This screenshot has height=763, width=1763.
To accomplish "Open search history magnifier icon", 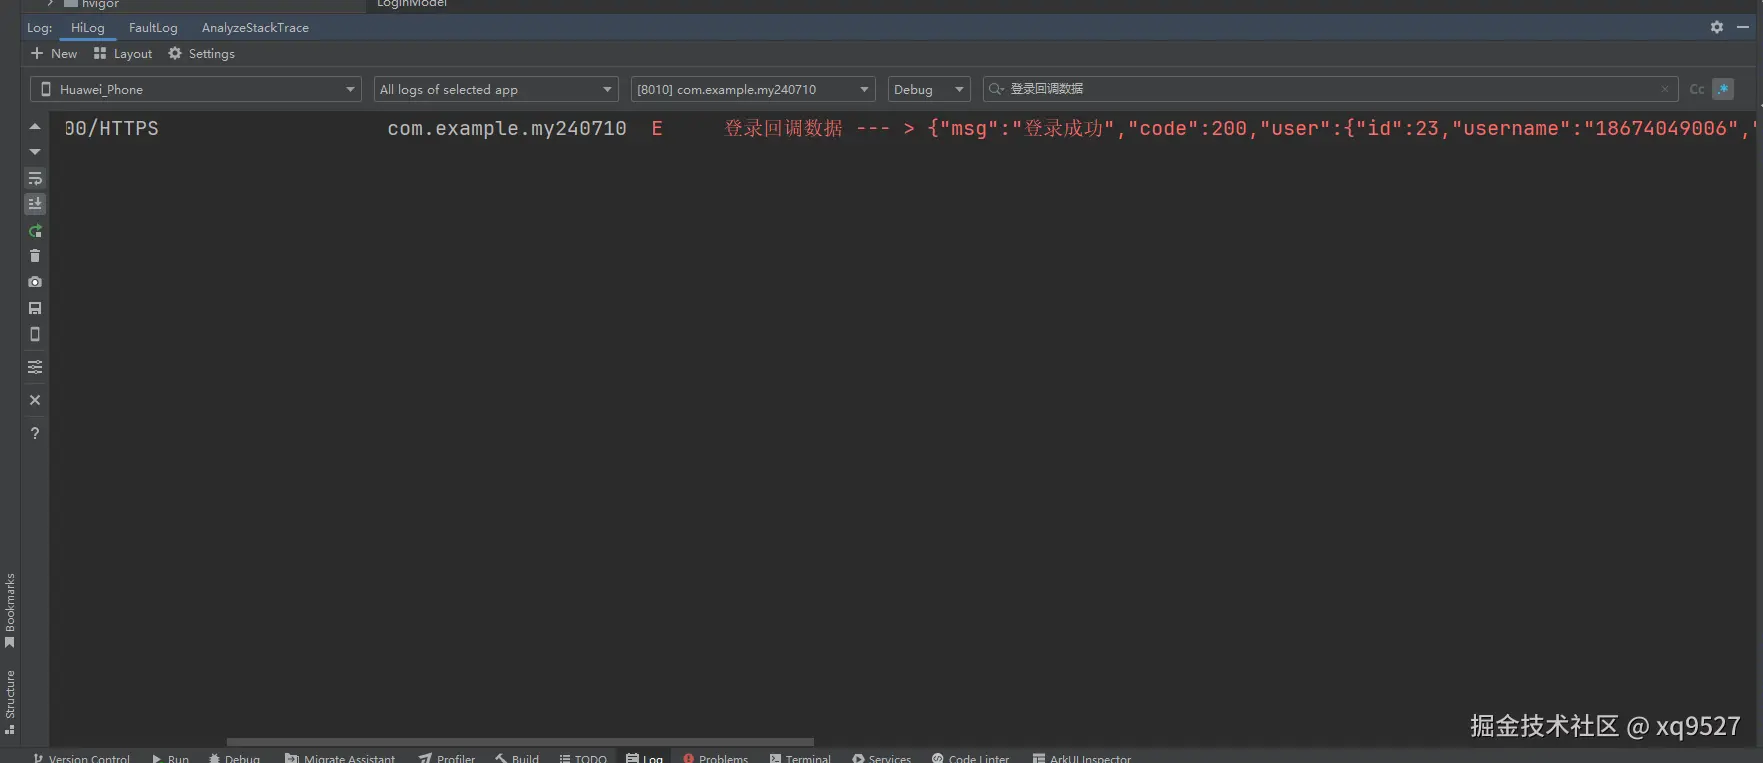I will (996, 89).
